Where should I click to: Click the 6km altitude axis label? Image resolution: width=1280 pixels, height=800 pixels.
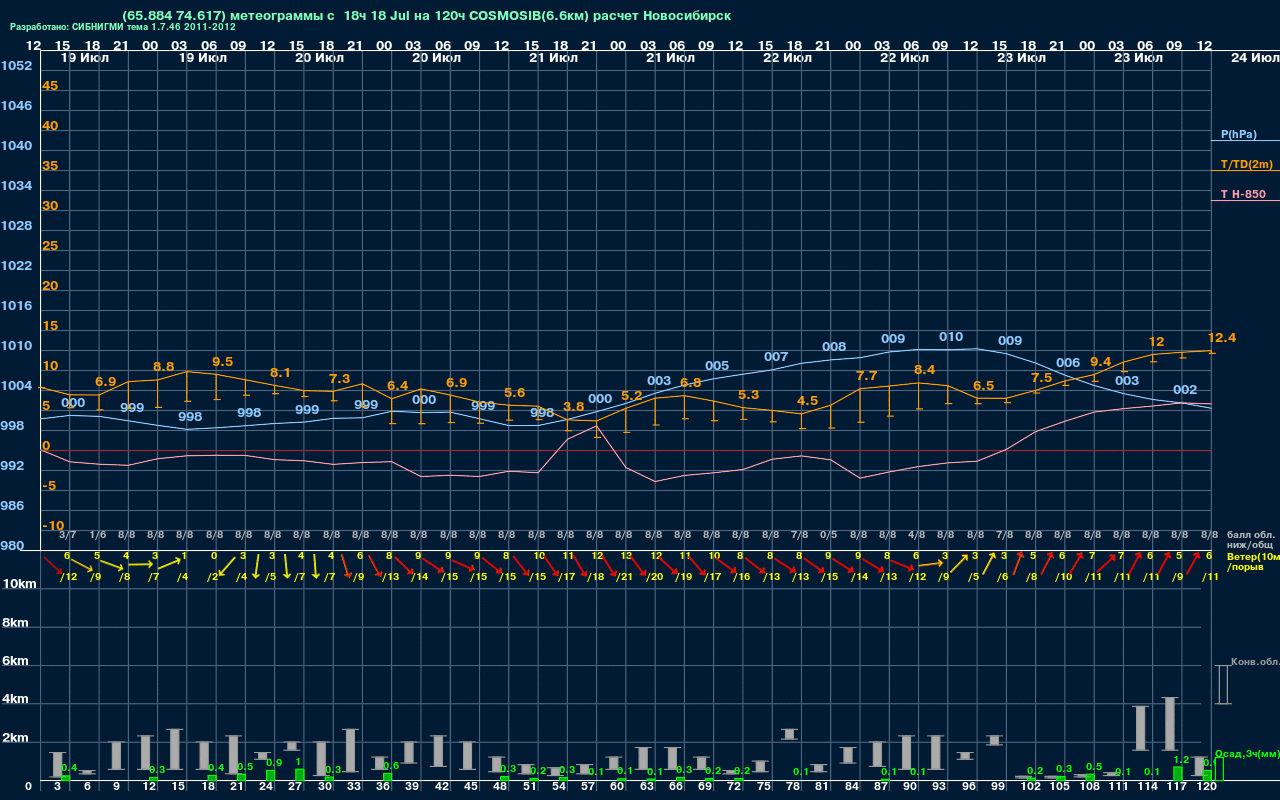click(x=15, y=661)
